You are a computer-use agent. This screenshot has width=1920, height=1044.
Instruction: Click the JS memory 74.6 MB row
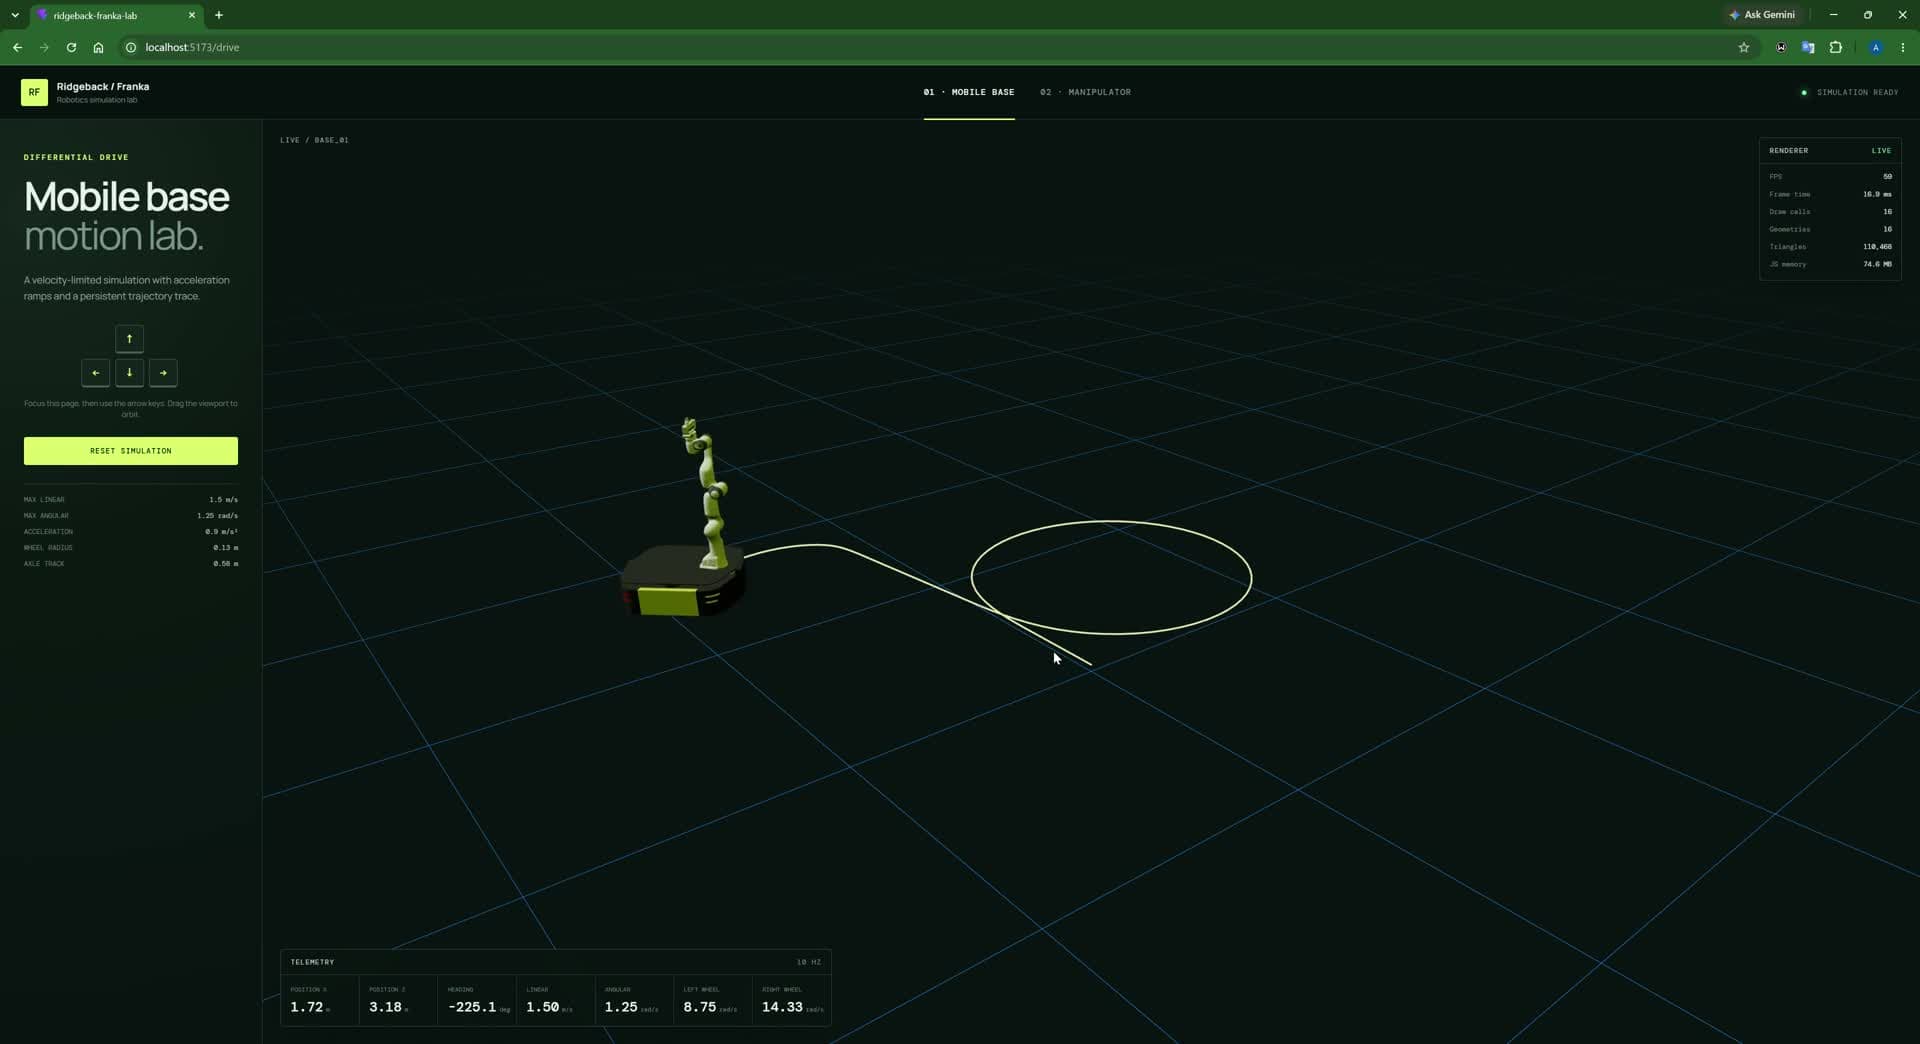click(1830, 264)
